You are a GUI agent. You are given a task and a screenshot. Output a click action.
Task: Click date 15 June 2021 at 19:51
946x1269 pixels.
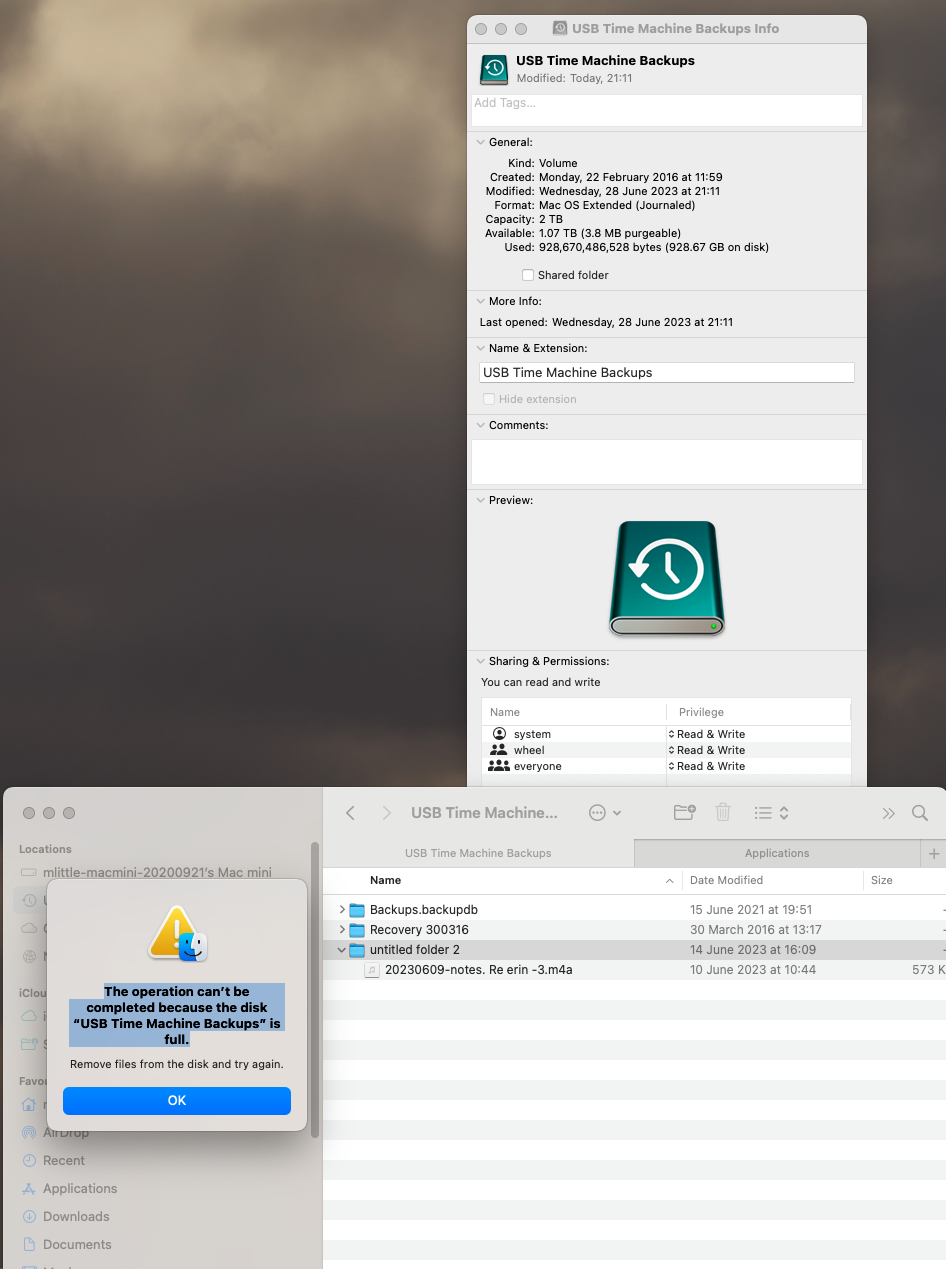(751, 910)
